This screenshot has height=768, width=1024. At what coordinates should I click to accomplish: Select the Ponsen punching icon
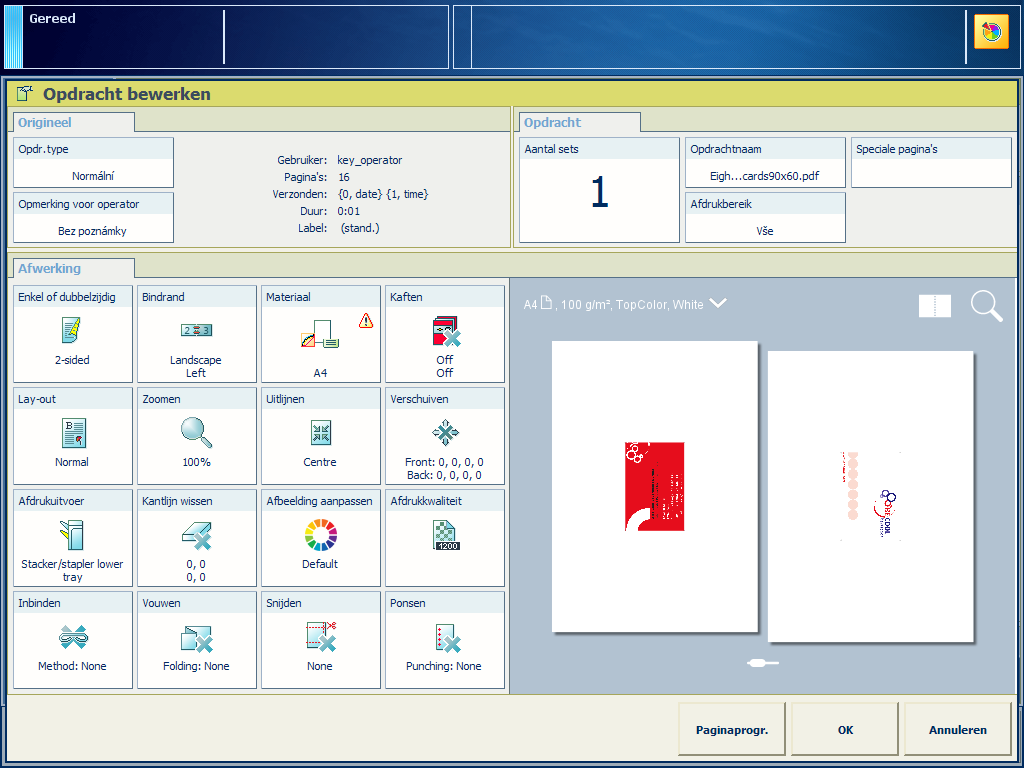click(444, 638)
